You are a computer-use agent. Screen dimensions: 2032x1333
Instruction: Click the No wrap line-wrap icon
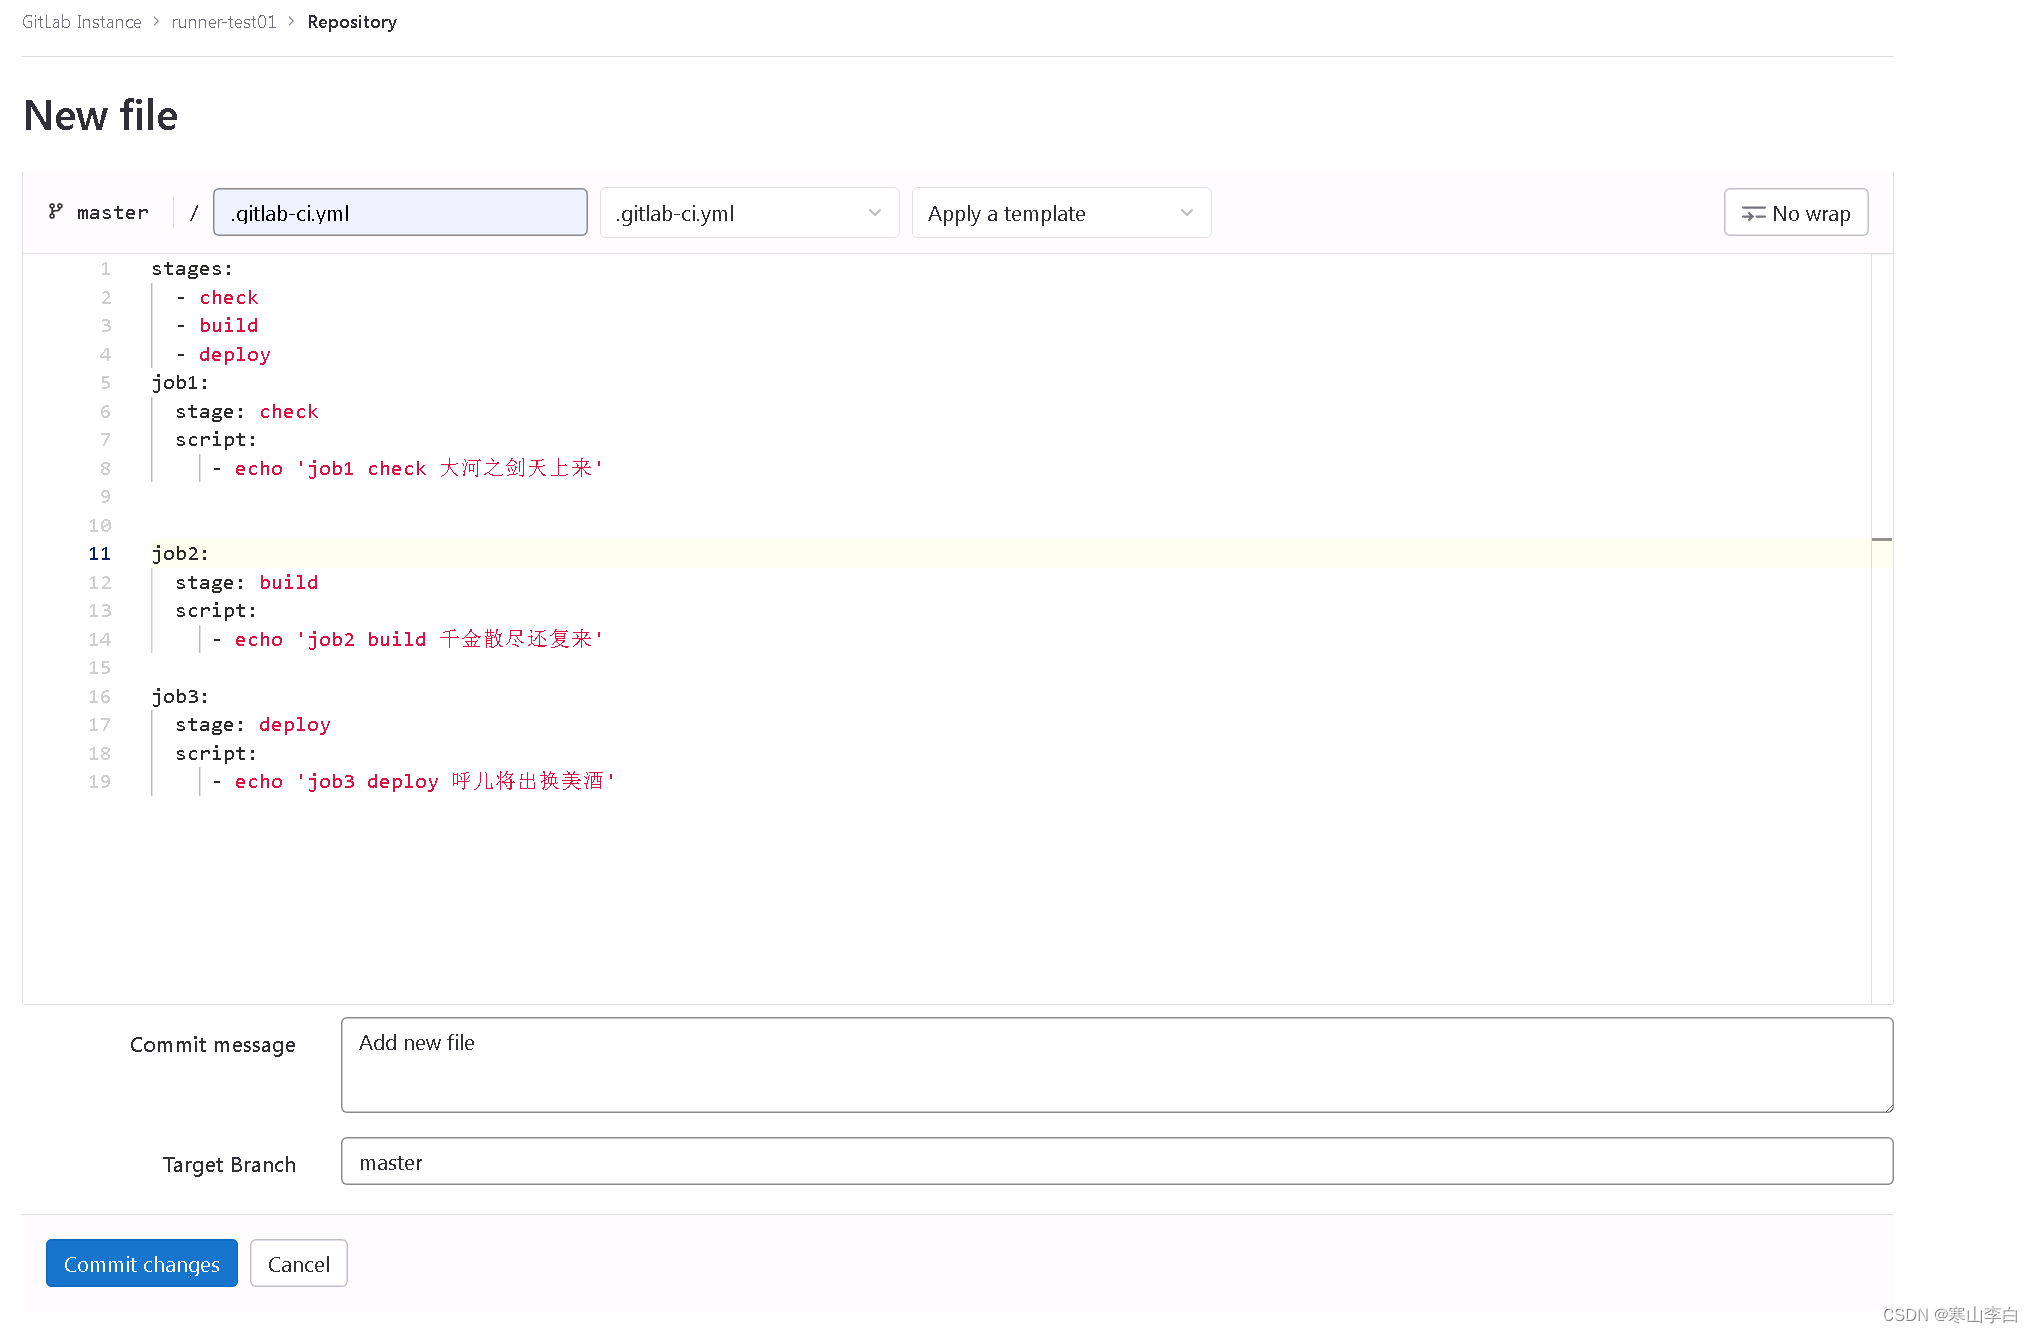tap(1752, 212)
